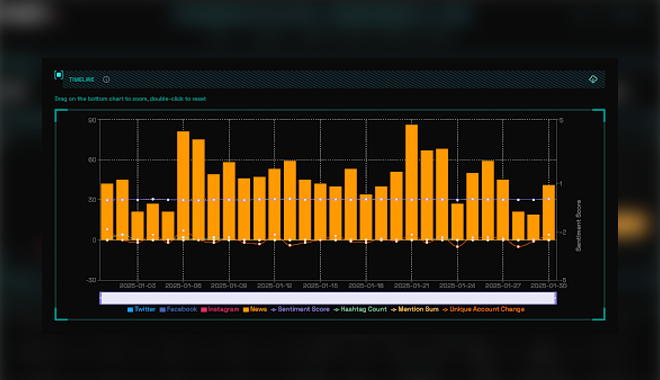The width and height of the screenshot is (660, 380).
Task: Toggle the Sentiment Score line in legend
Action: (300, 309)
